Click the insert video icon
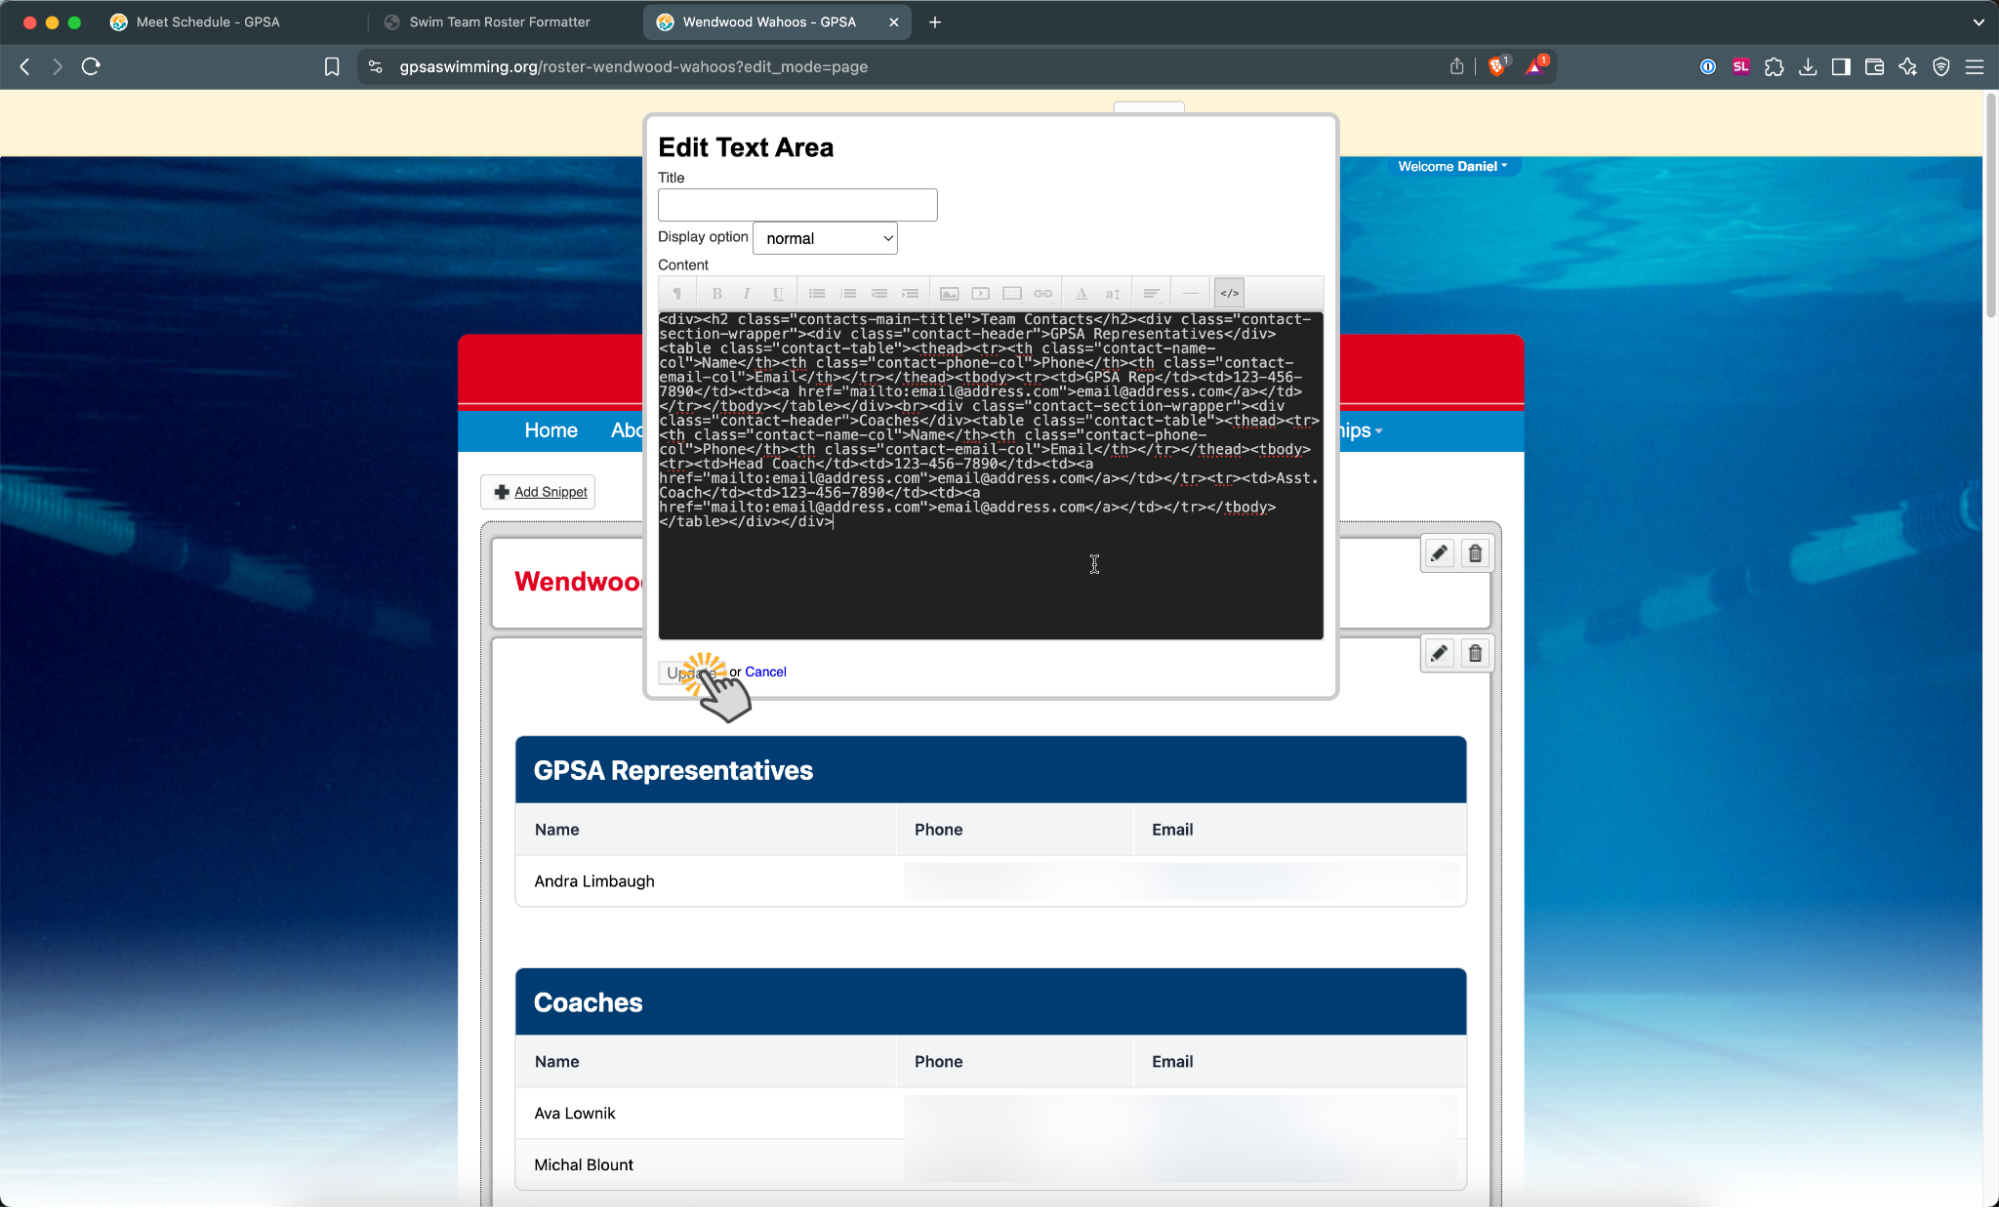 (980, 293)
